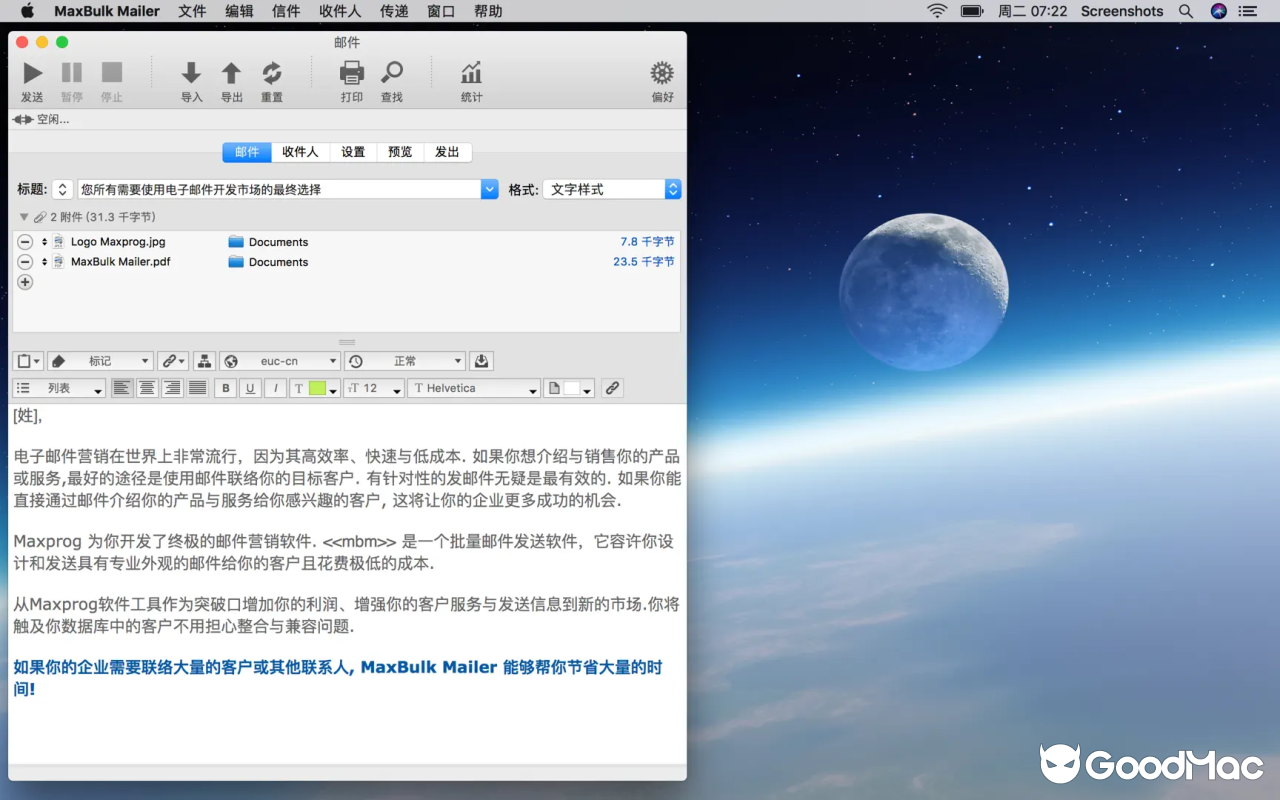Select the 导入 (Import) icon
Viewport: 1280px width, 800px height.
pos(191,72)
